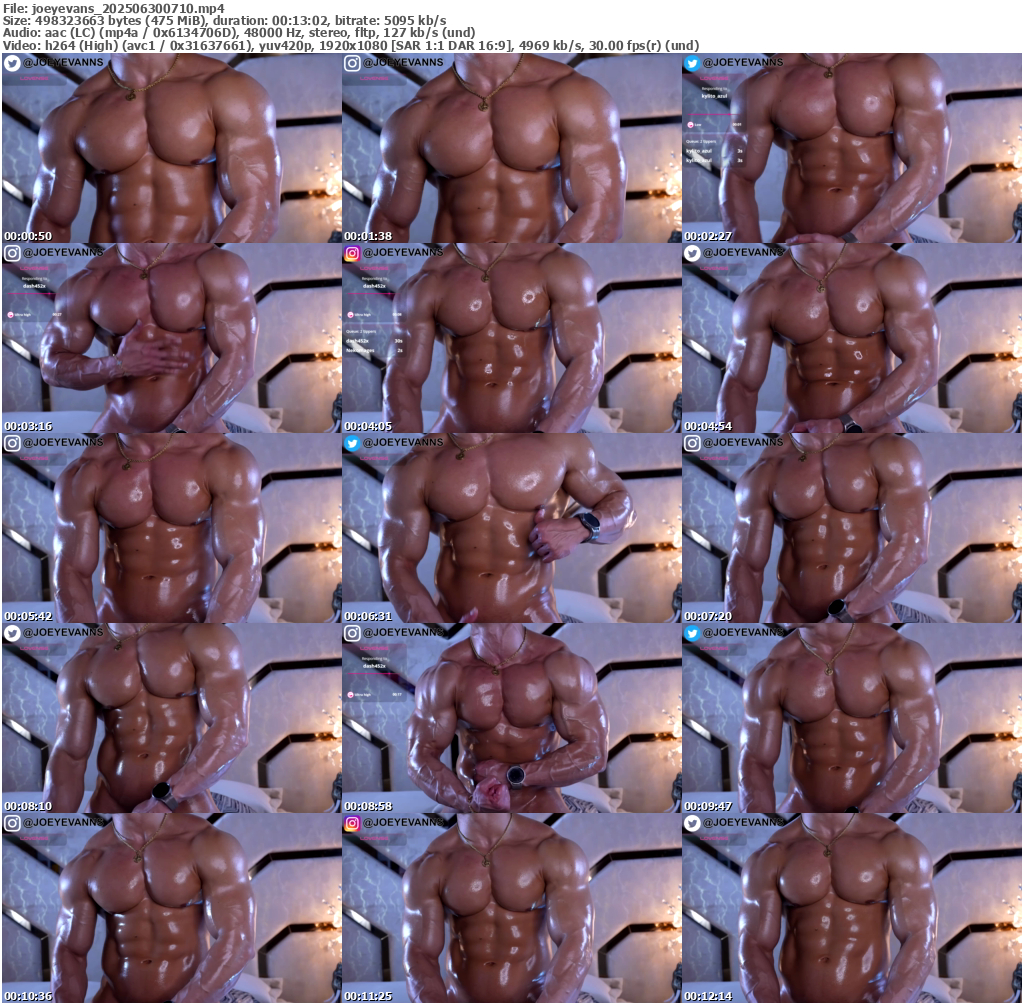Select the colored Instagram icon in the 00:04:05 frame
Screen dimensions: 1024x1003
coord(352,253)
